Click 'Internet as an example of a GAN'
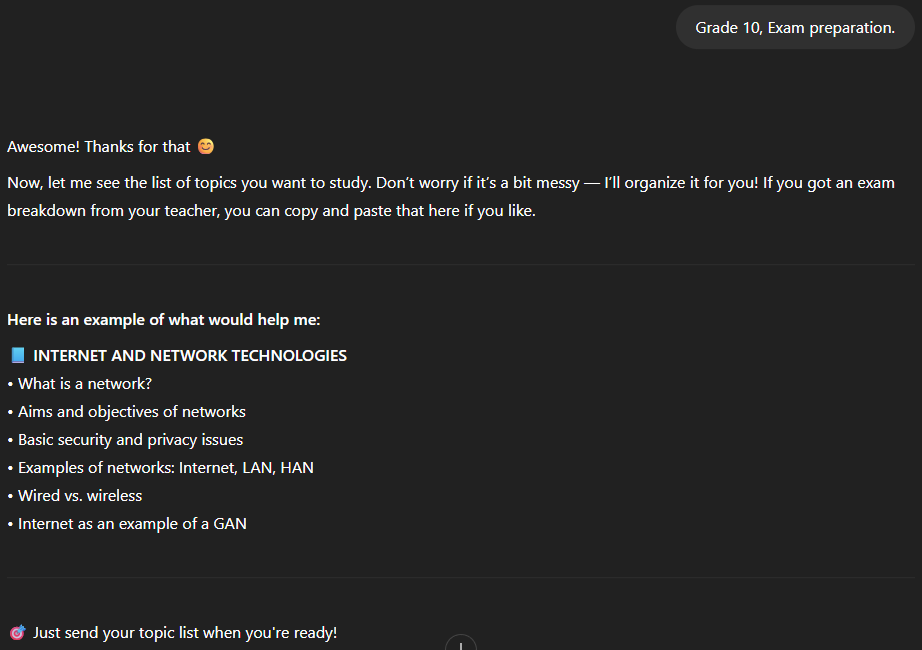Image resolution: width=922 pixels, height=650 pixels. (132, 524)
